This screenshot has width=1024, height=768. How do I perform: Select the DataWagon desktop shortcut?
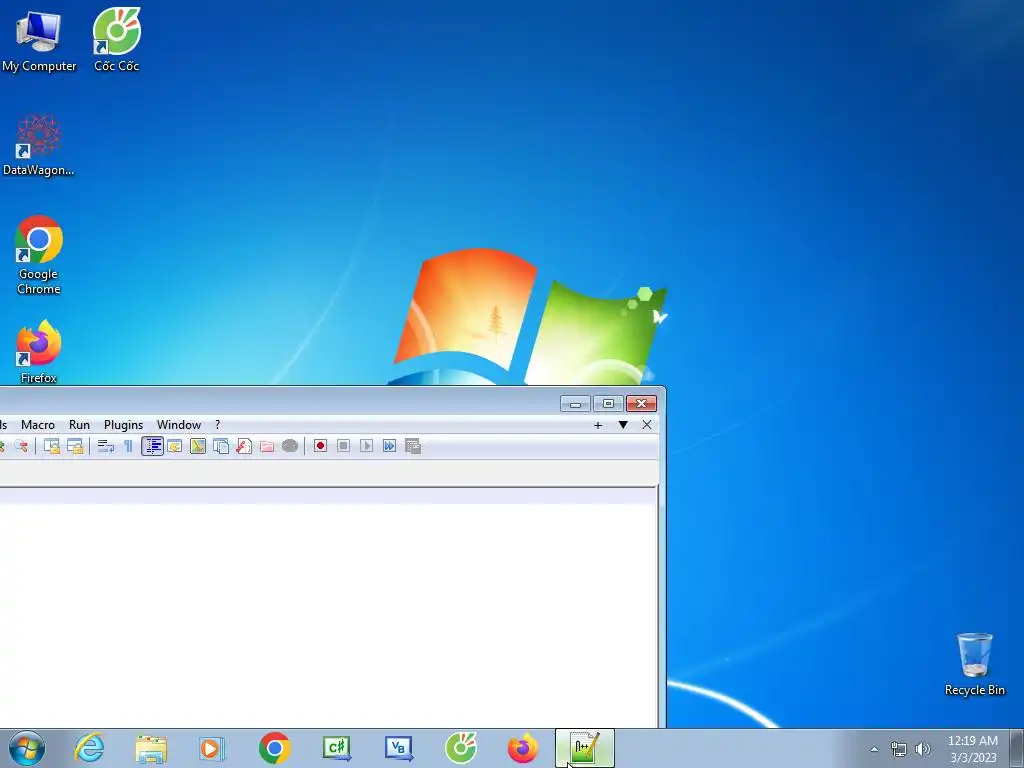tap(39, 146)
